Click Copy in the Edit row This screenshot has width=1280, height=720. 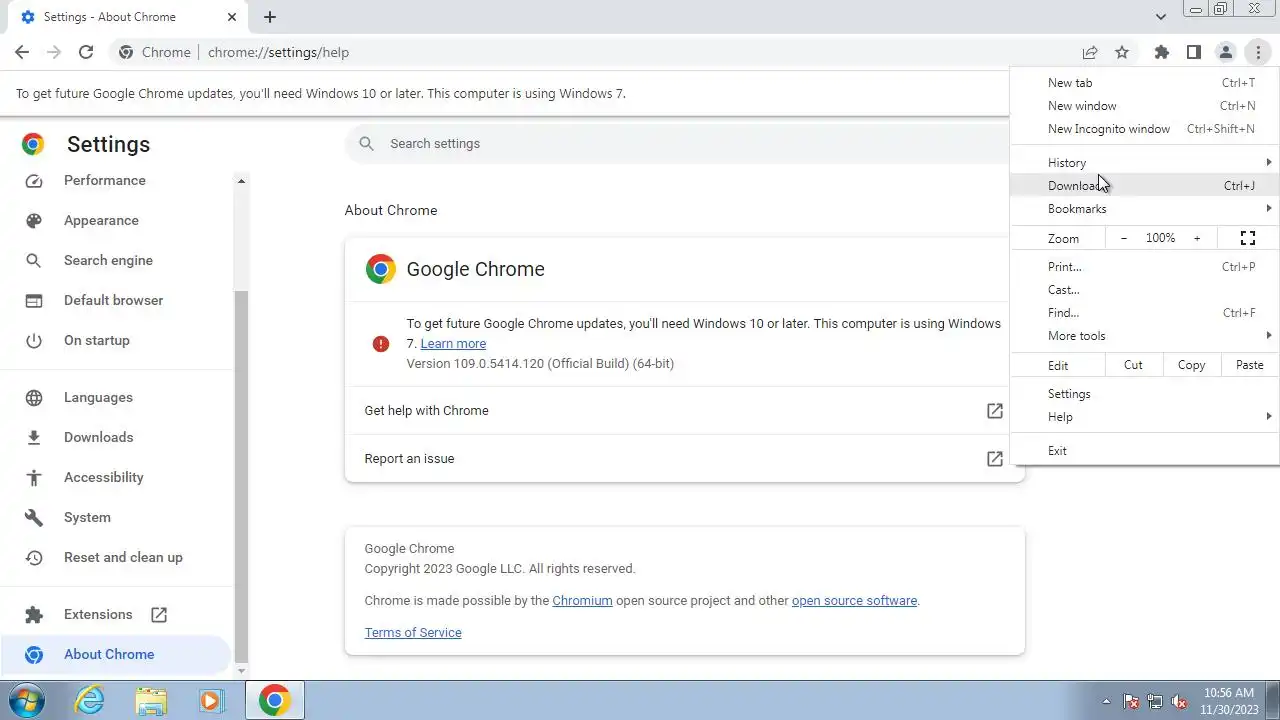(1191, 365)
